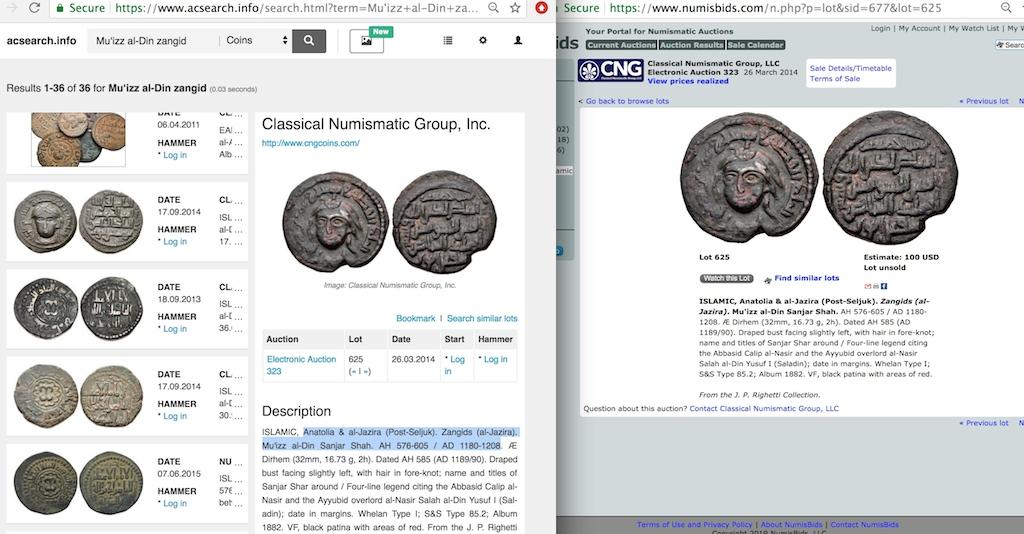Image resolution: width=1024 pixels, height=534 pixels.
Task: Open About NumisBids footer link
Action: 791,525
